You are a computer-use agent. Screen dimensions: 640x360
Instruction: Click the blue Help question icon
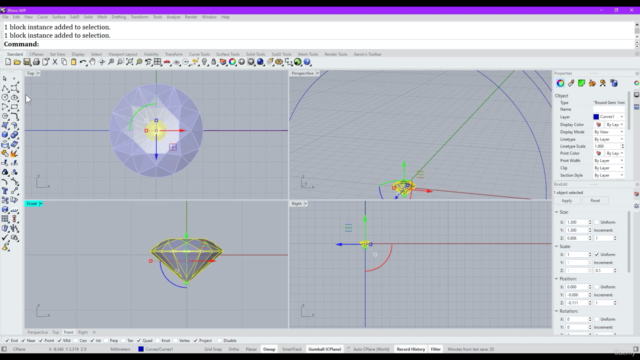[x=307, y=62]
